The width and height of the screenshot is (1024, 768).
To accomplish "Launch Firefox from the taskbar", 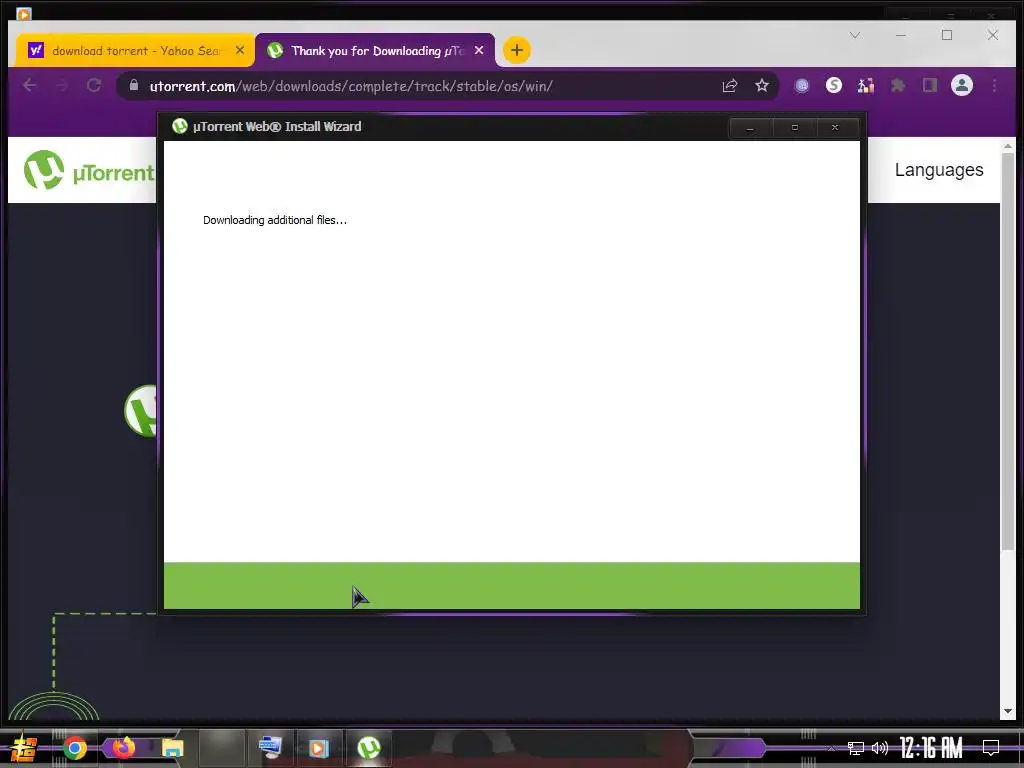I will coord(123,748).
